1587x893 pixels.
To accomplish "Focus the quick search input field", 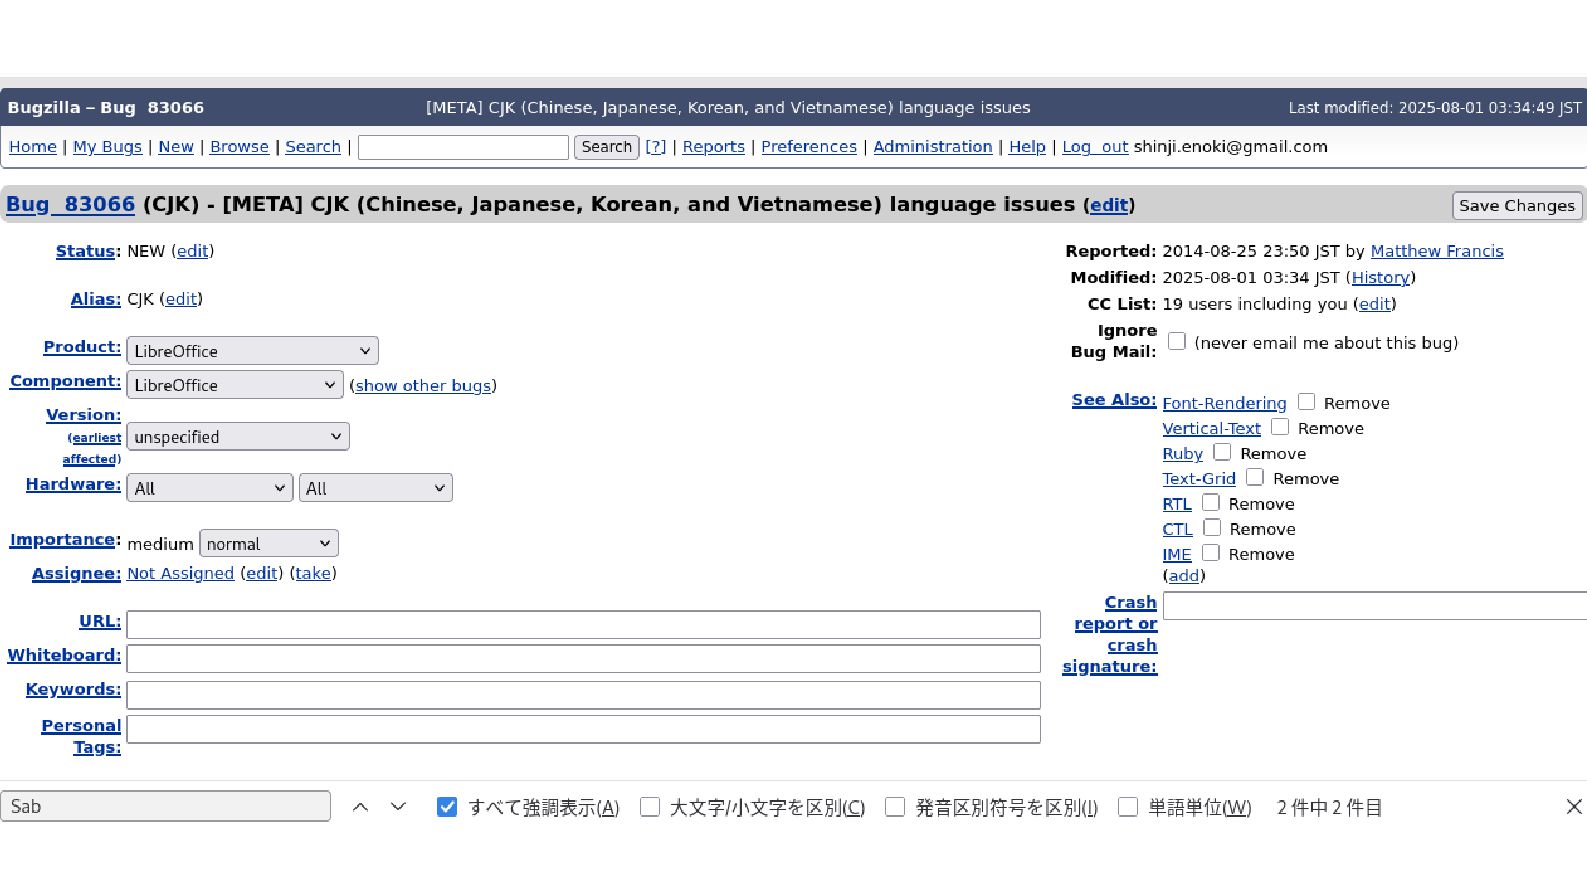I will pos(463,148).
